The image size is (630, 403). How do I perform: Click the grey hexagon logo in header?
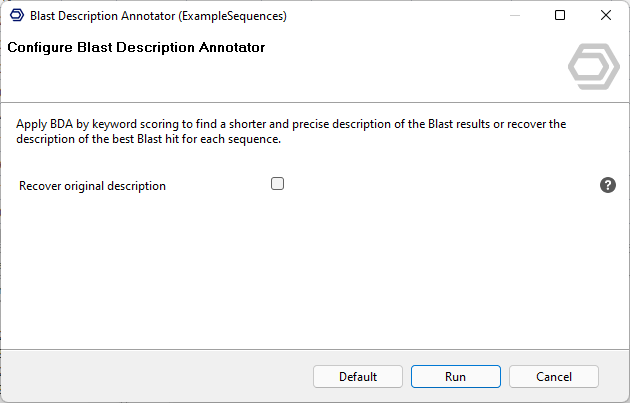(593, 67)
